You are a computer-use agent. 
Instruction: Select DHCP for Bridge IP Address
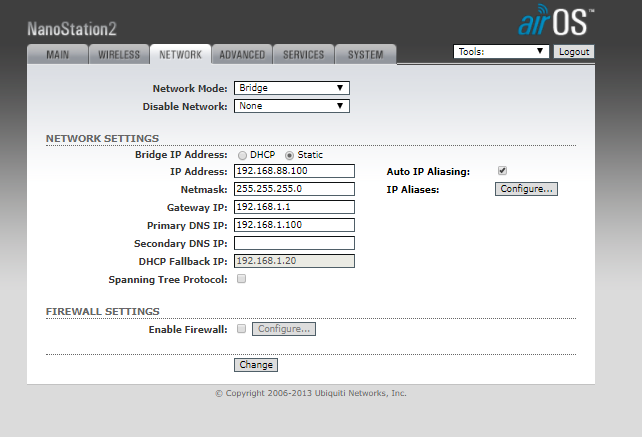pos(242,155)
